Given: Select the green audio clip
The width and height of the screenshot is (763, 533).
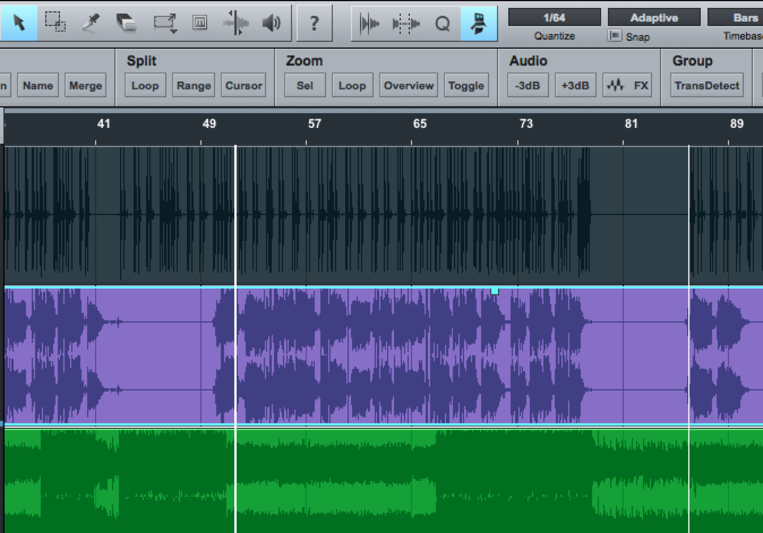Looking at the screenshot, I should pyautogui.click(x=383, y=480).
